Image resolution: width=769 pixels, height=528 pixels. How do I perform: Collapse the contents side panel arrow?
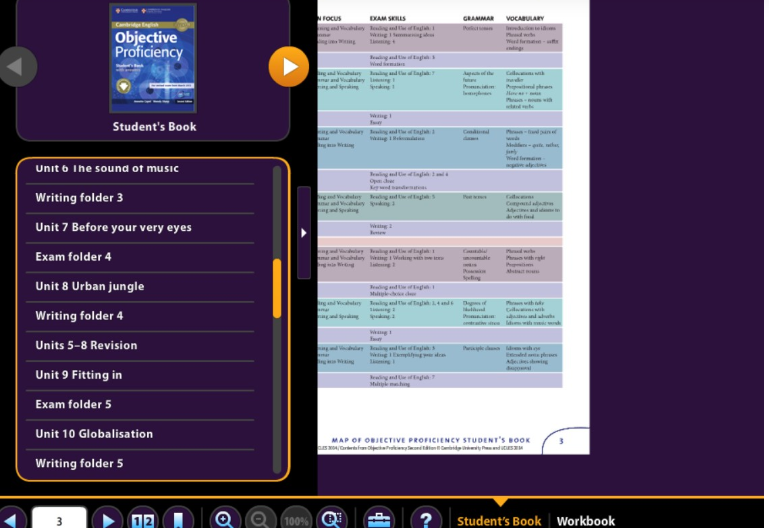[304, 233]
